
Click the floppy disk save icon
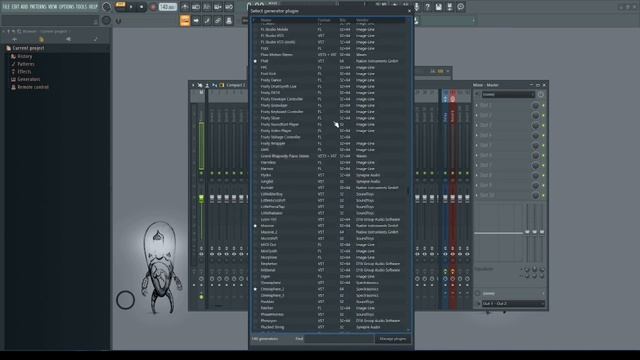tap(438, 7)
